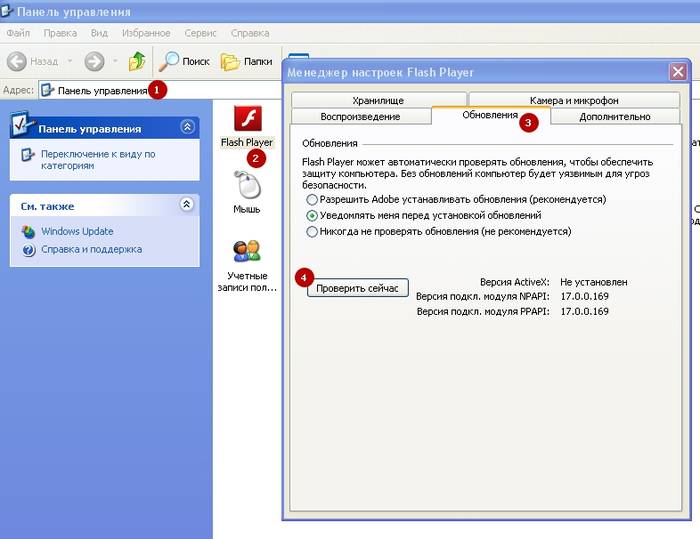Select 'Никогда не проверять обновления' radio option
Image resolution: width=700 pixels, height=539 pixels.
click(x=312, y=231)
